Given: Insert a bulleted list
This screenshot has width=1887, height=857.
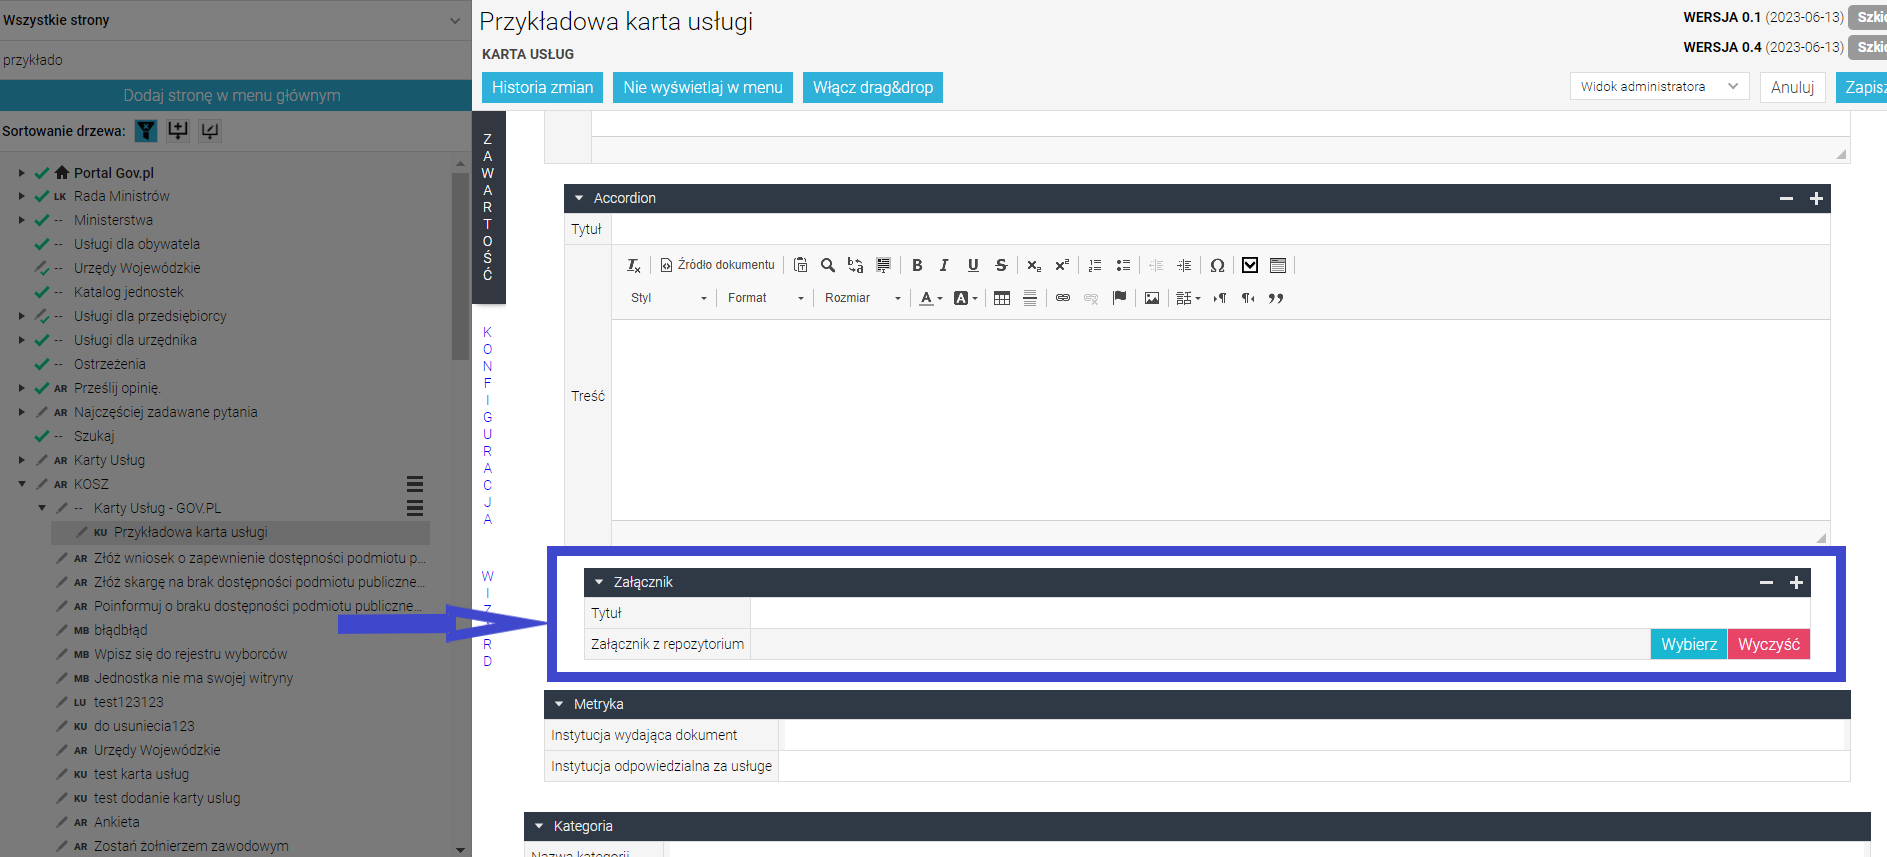Looking at the screenshot, I should point(1123,265).
